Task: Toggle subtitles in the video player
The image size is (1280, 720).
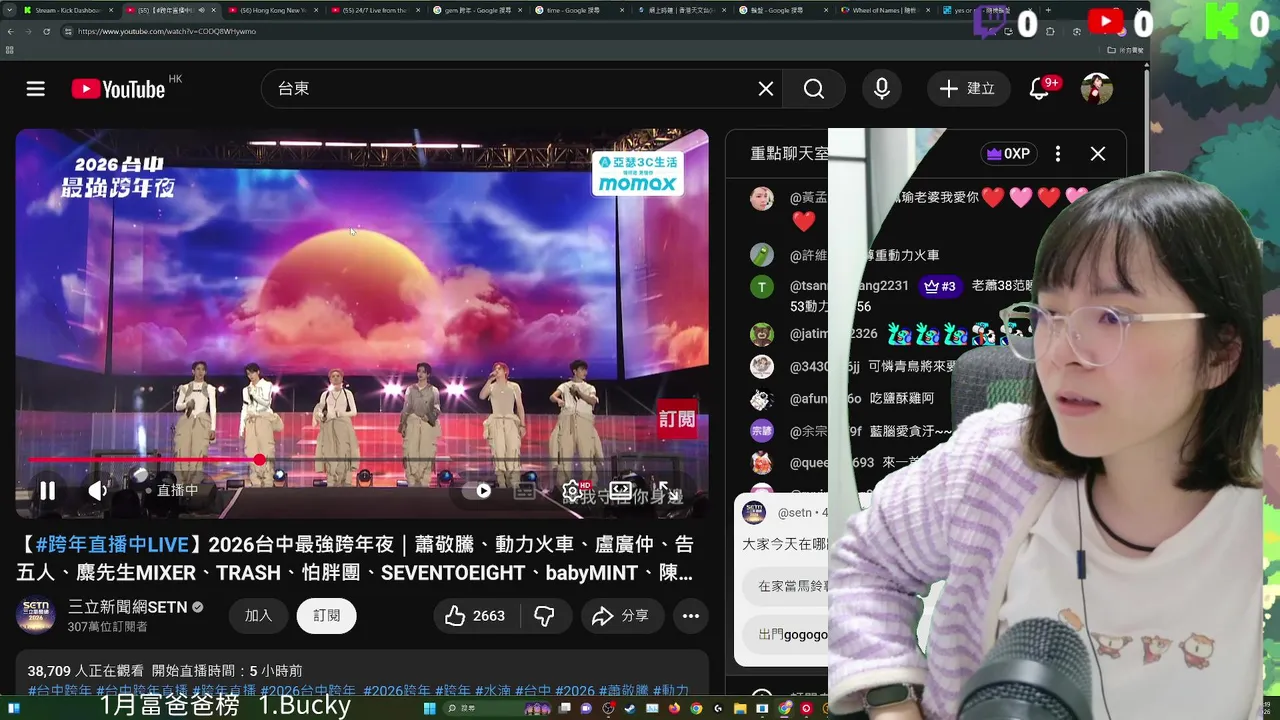Action: 525,491
